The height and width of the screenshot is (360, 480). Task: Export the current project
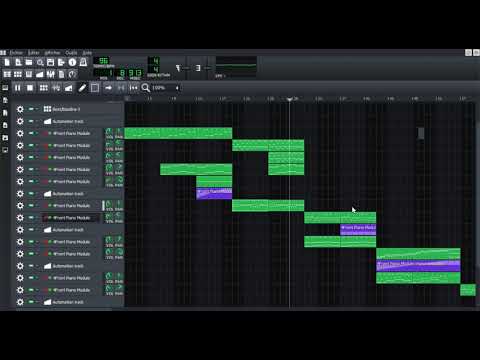(61, 62)
